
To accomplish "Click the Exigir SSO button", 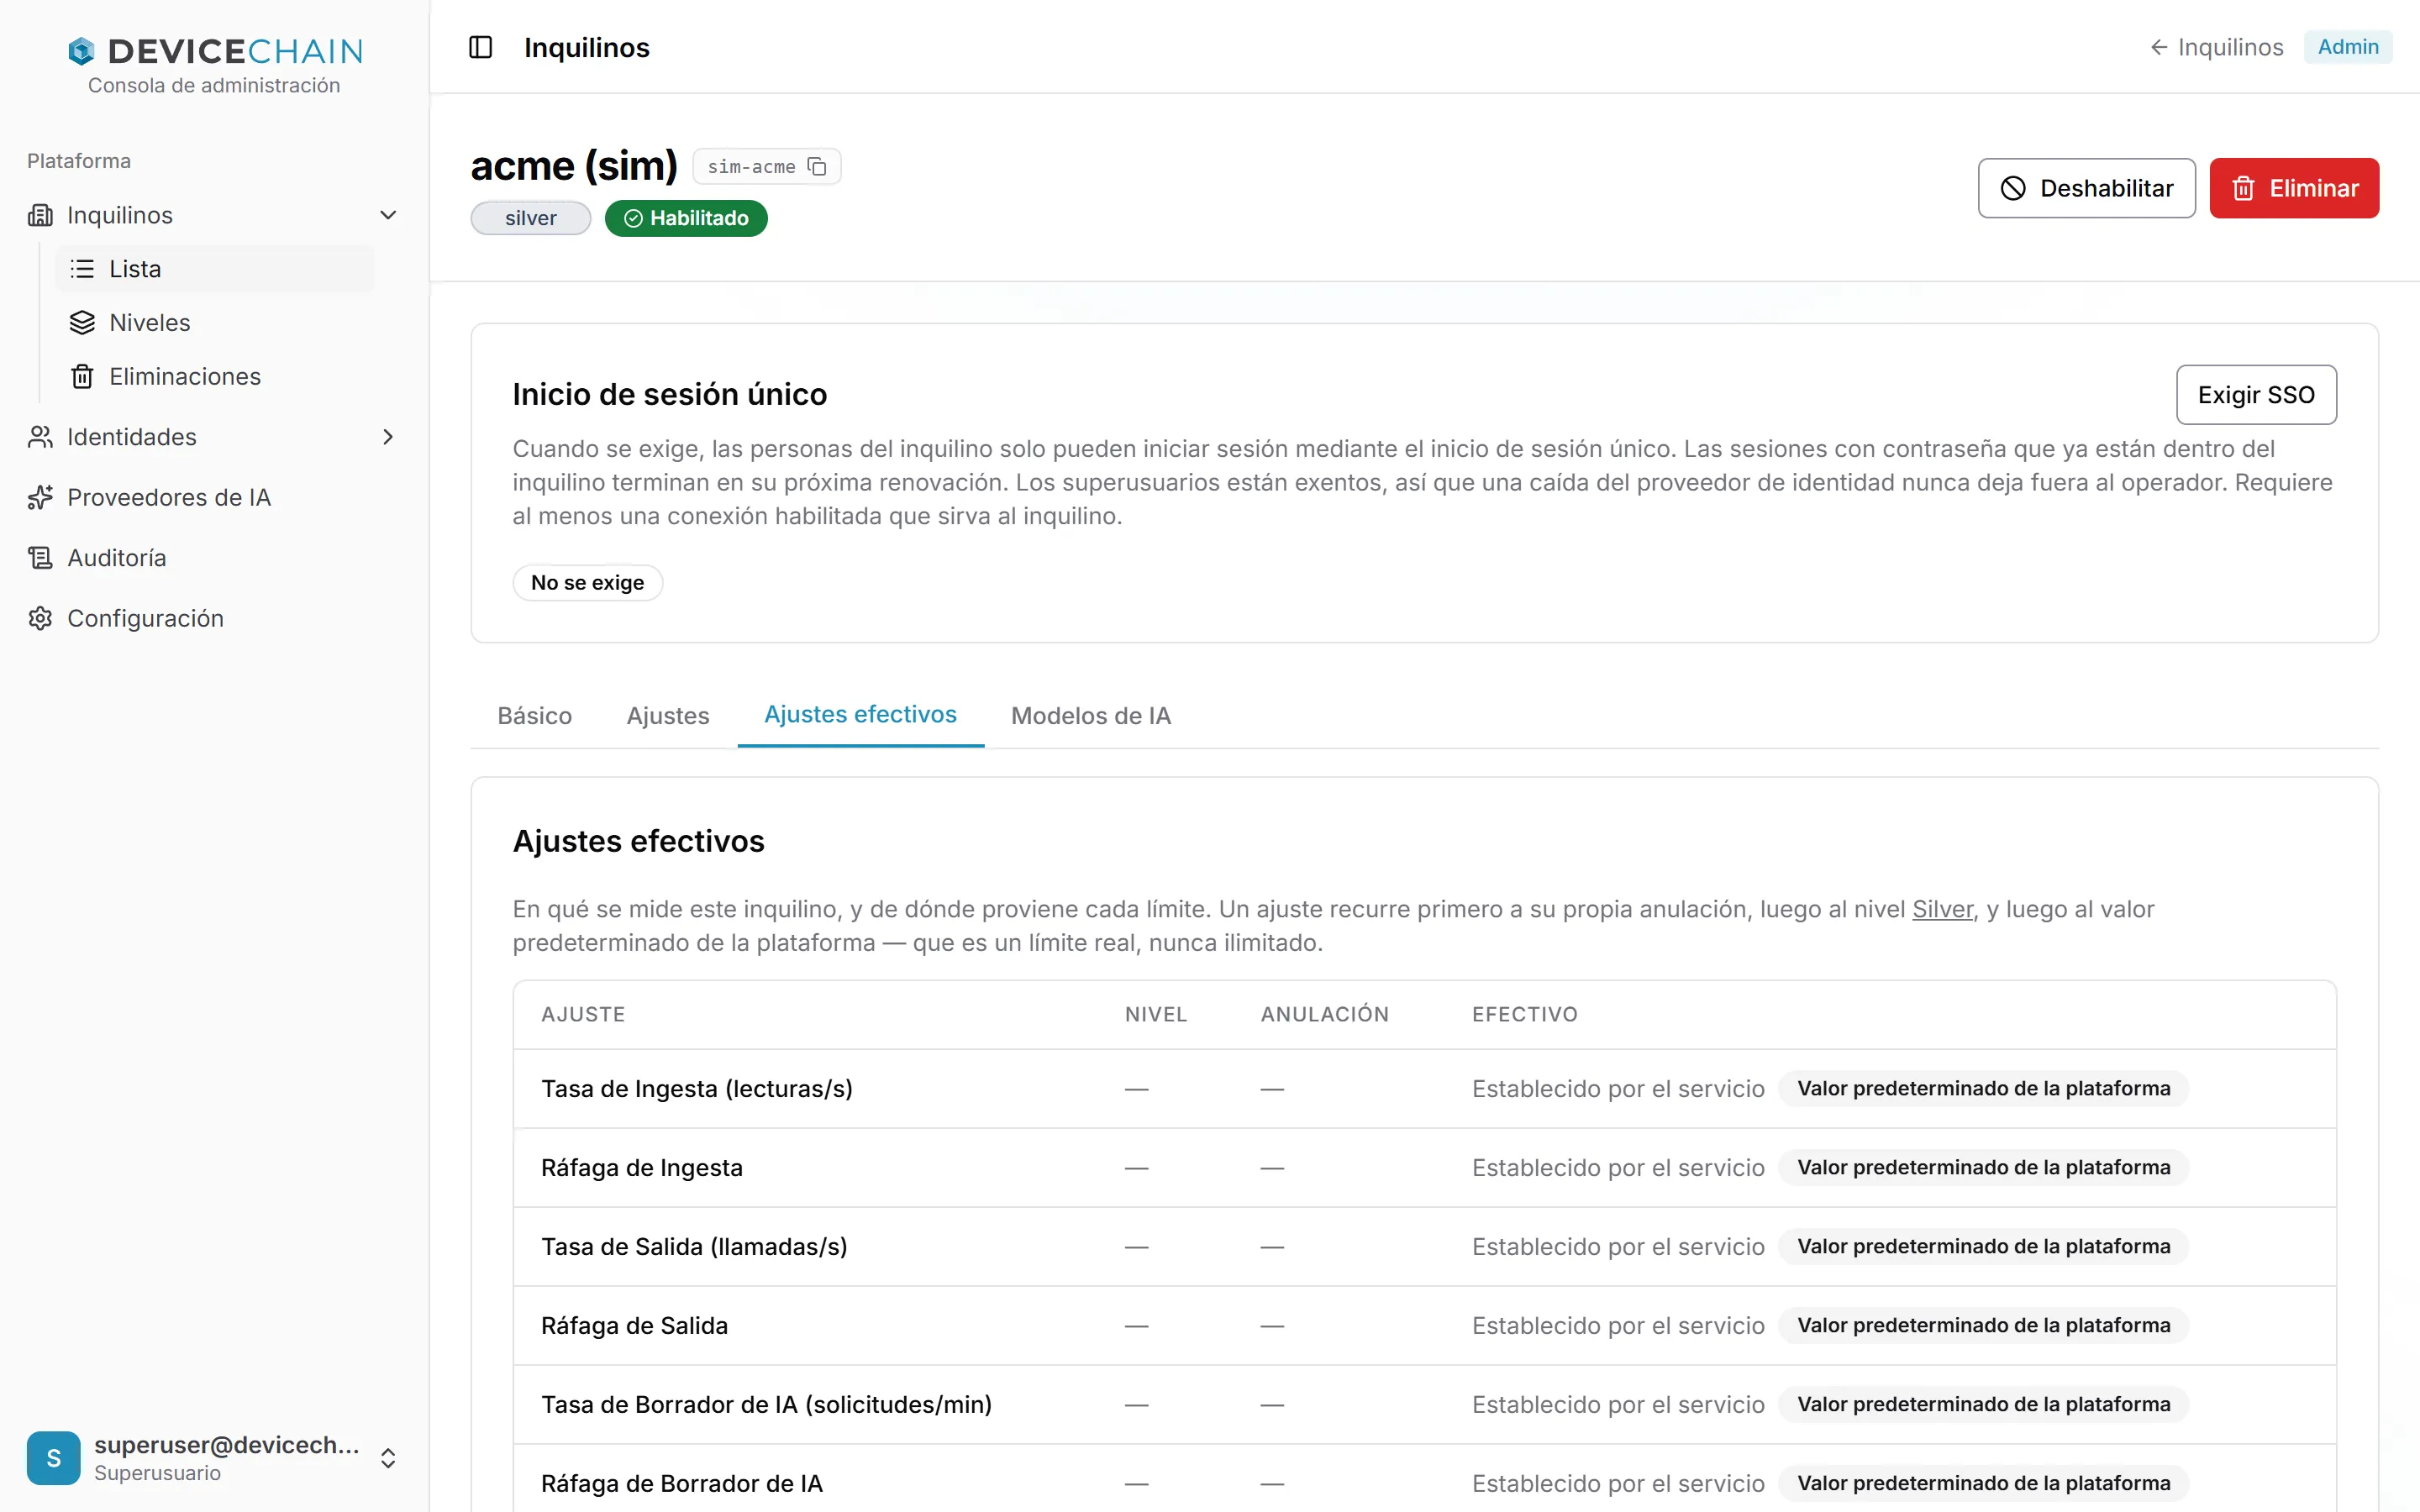I will click(x=2256, y=395).
